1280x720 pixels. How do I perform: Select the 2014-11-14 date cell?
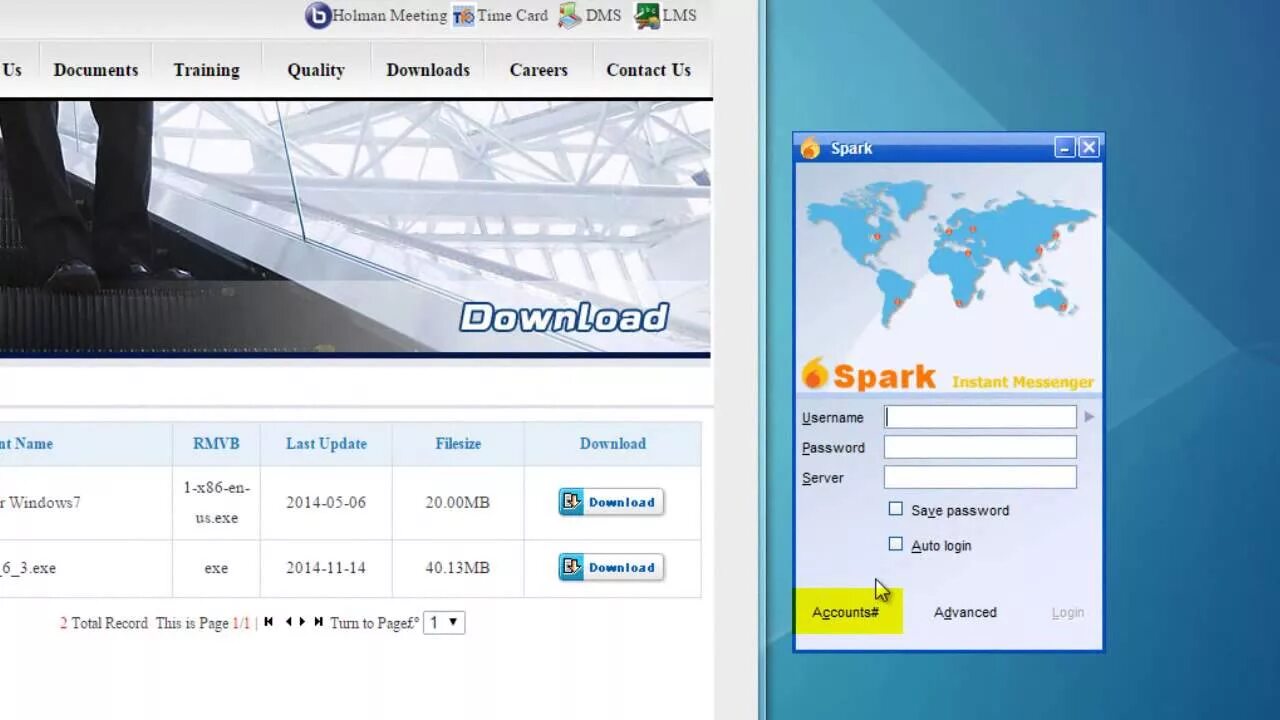(x=326, y=567)
